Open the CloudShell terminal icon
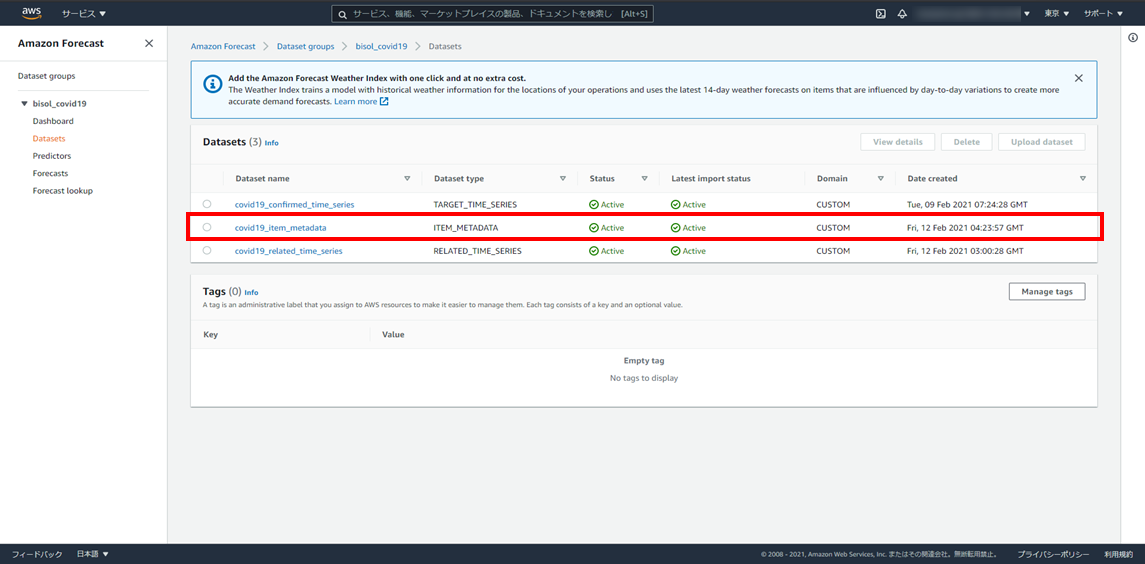Image resolution: width=1145 pixels, height=564 pixels. click(x=880, y=14)
